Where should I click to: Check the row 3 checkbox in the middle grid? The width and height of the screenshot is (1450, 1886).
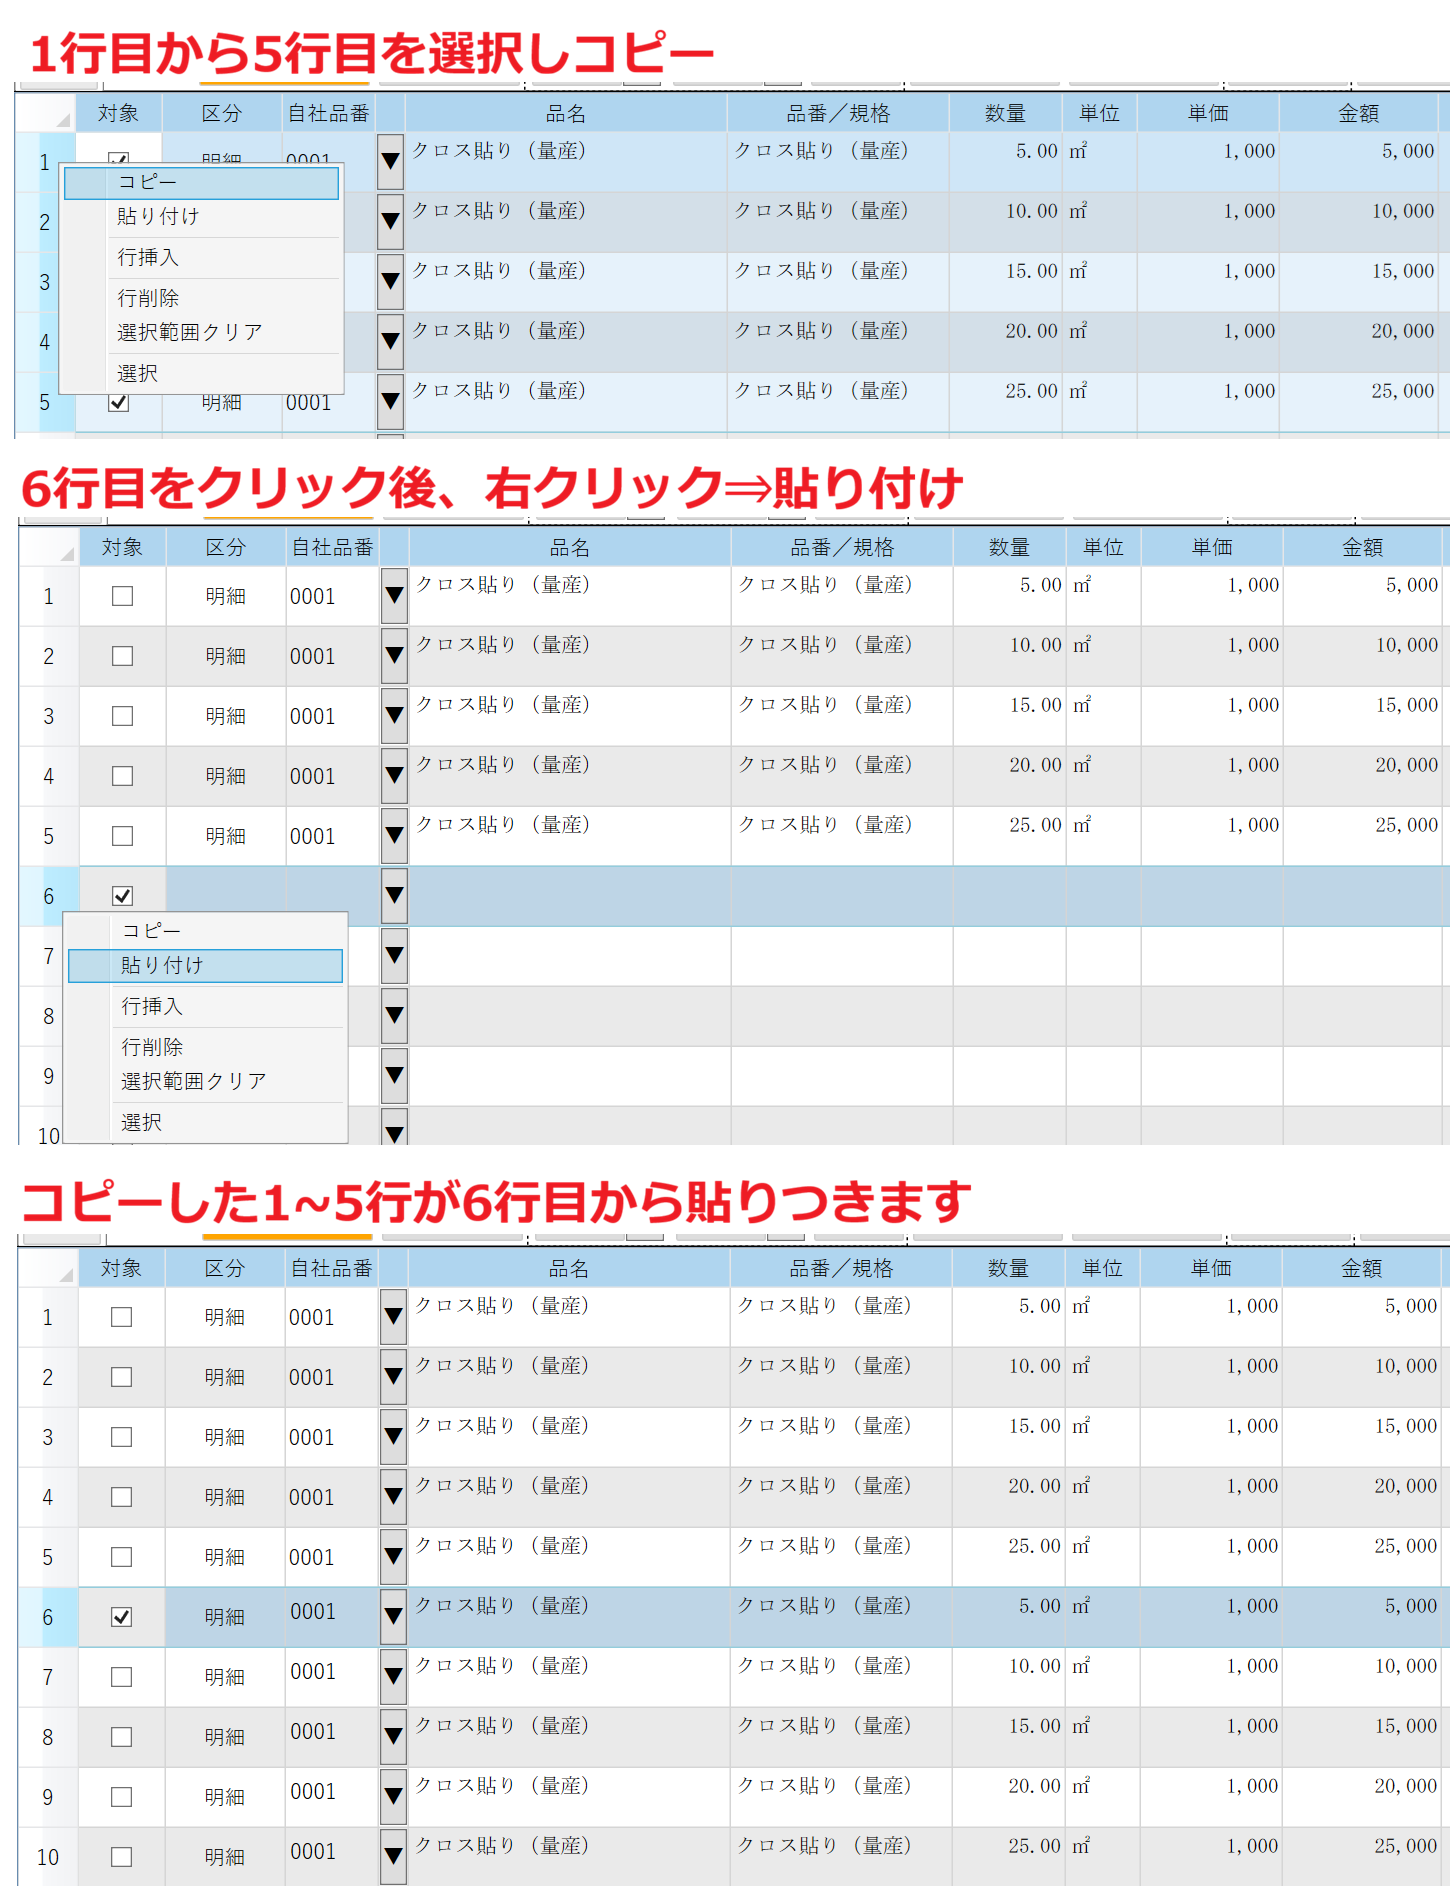[122, 716]
